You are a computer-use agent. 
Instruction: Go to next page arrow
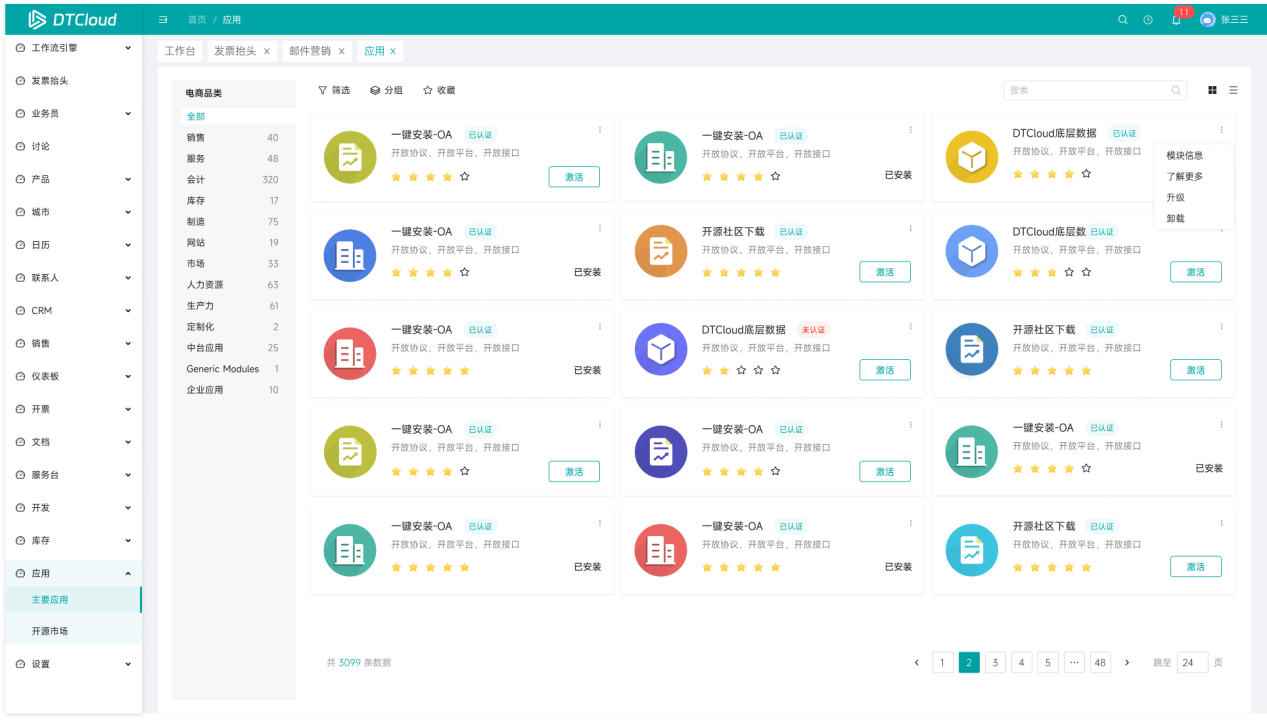click(1127, 662)
